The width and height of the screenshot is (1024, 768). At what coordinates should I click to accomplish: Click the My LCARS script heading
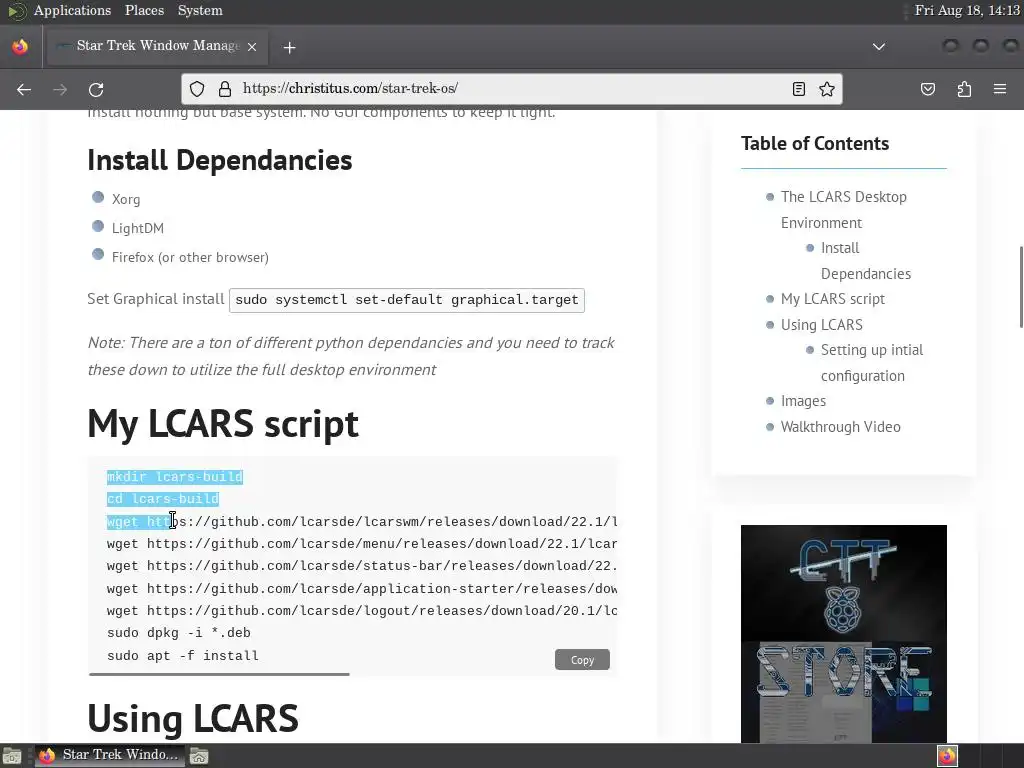(x=223, y=423)
